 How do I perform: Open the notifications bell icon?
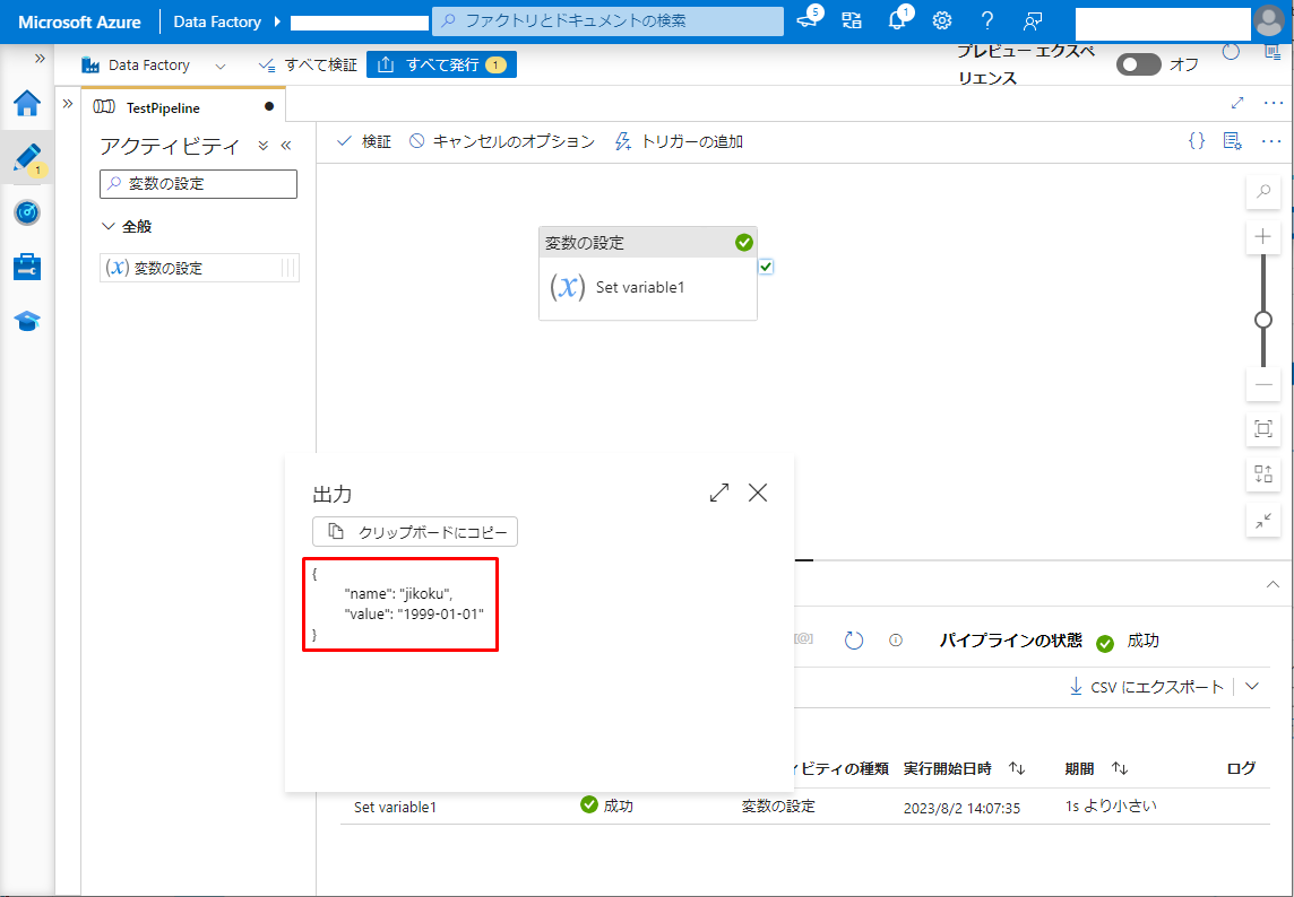897,21
